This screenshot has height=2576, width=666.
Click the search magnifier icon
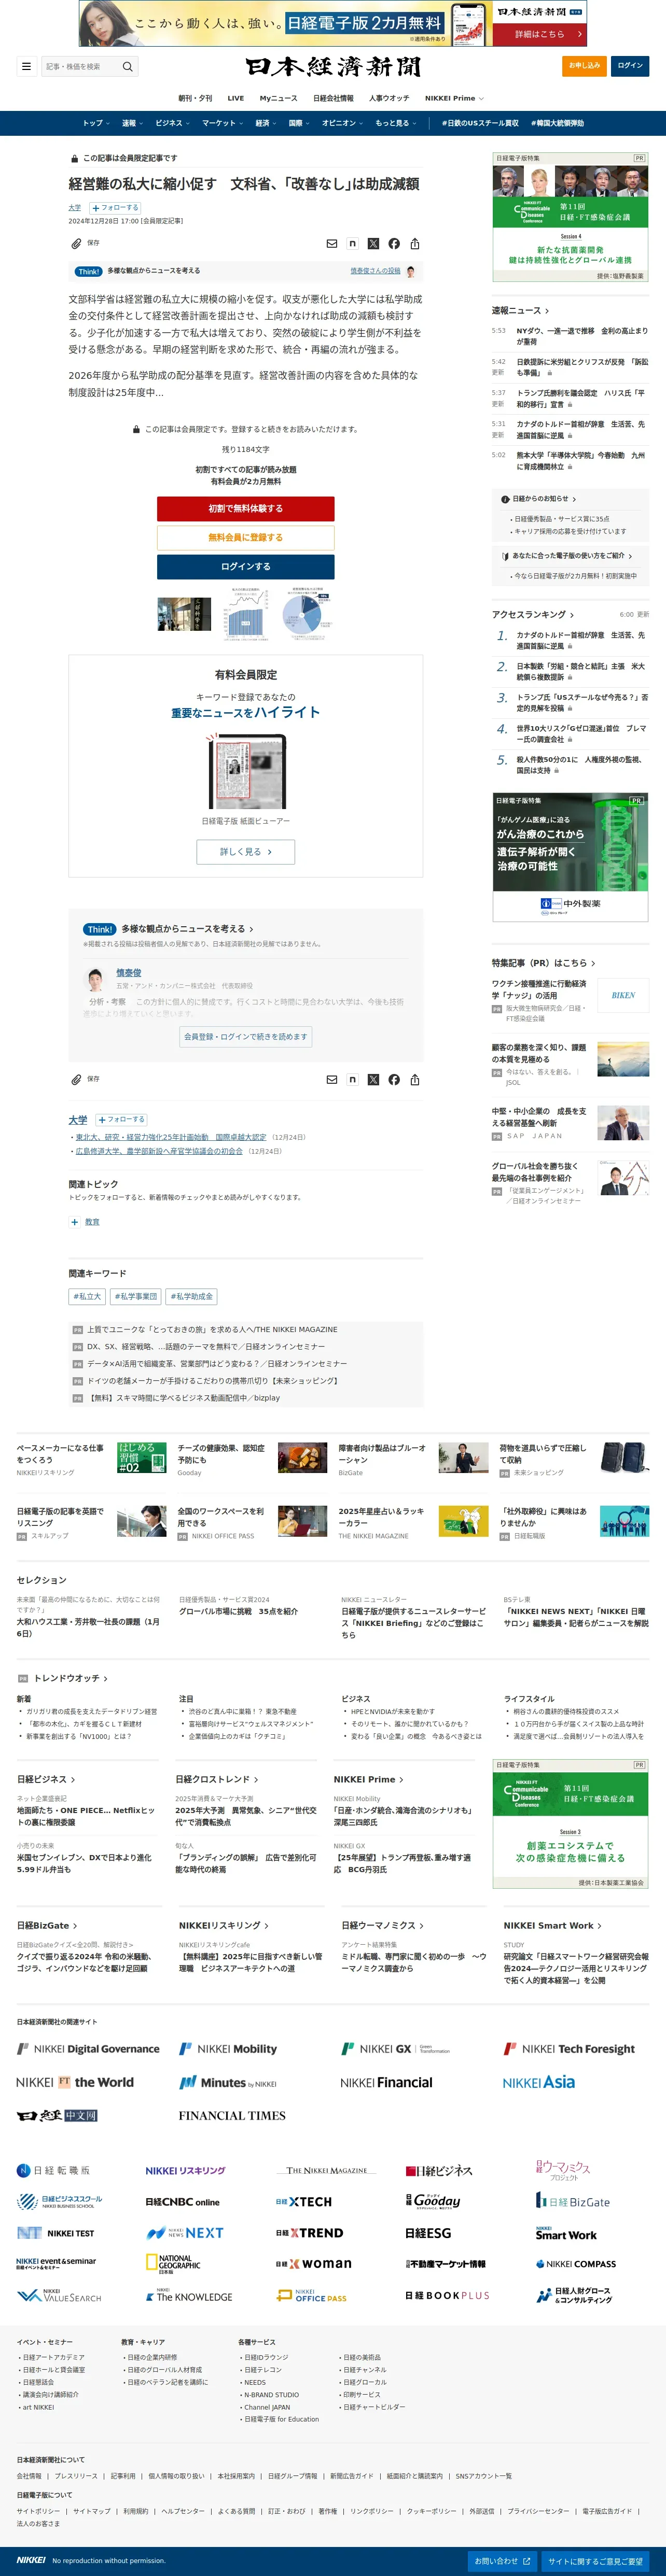coord(127,67)
